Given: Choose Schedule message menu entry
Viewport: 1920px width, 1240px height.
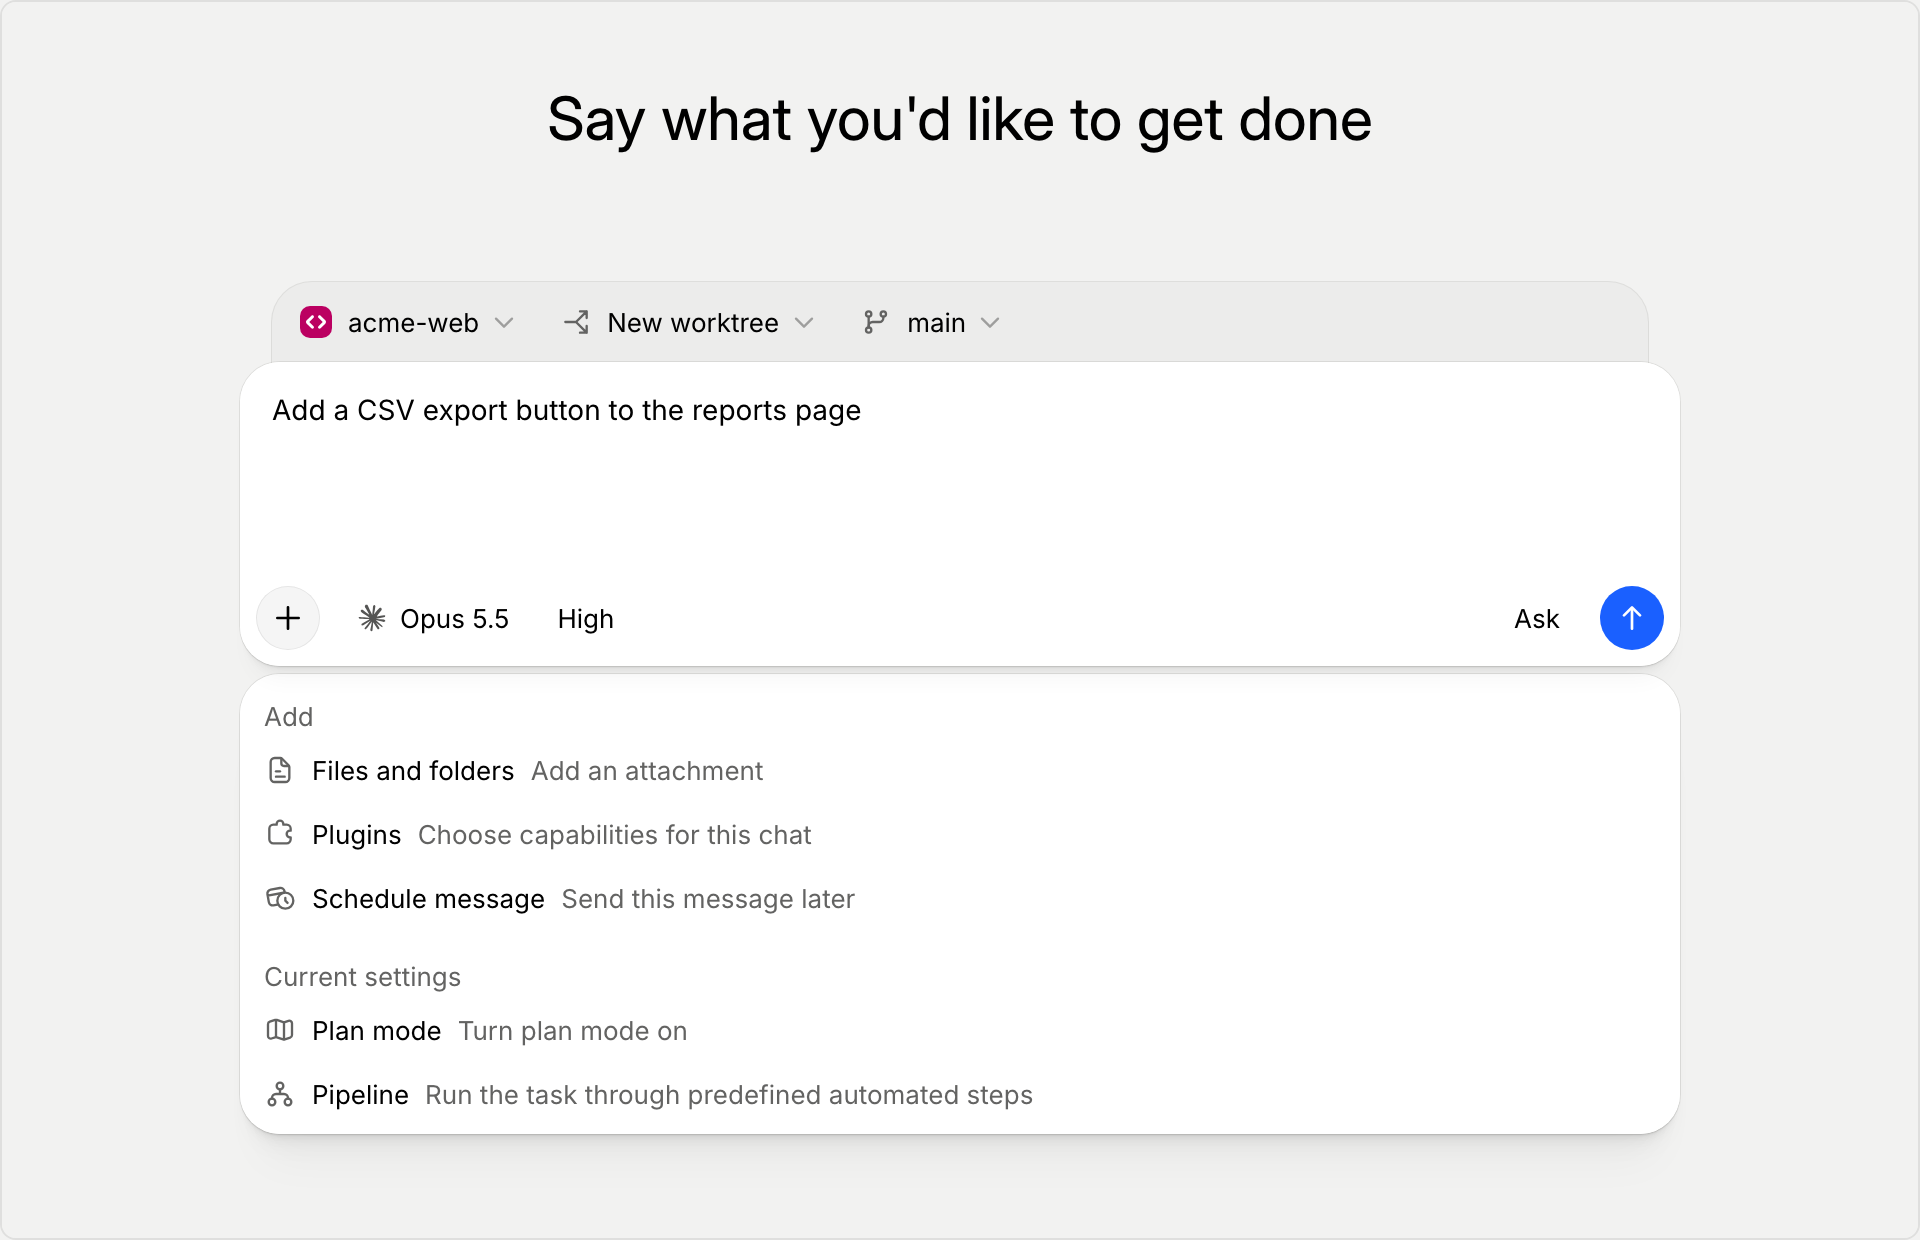Looking at the screenshot, I should coord(960,899).
